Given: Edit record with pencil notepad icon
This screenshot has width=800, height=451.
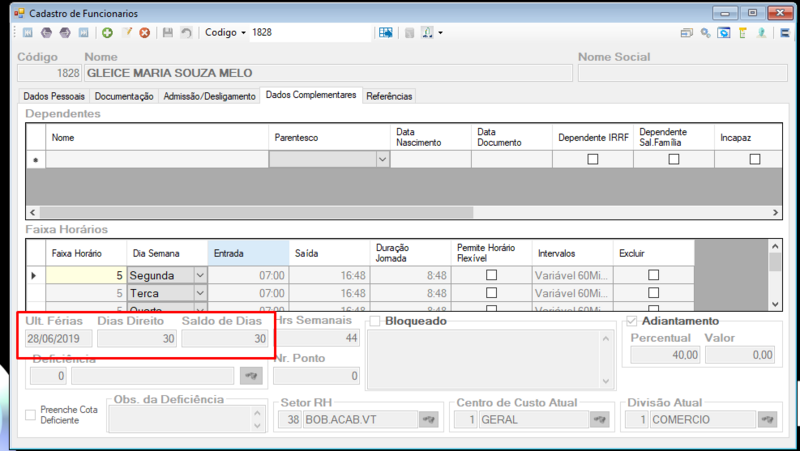Looking at the screenshot, I should [x=126, y=33].
